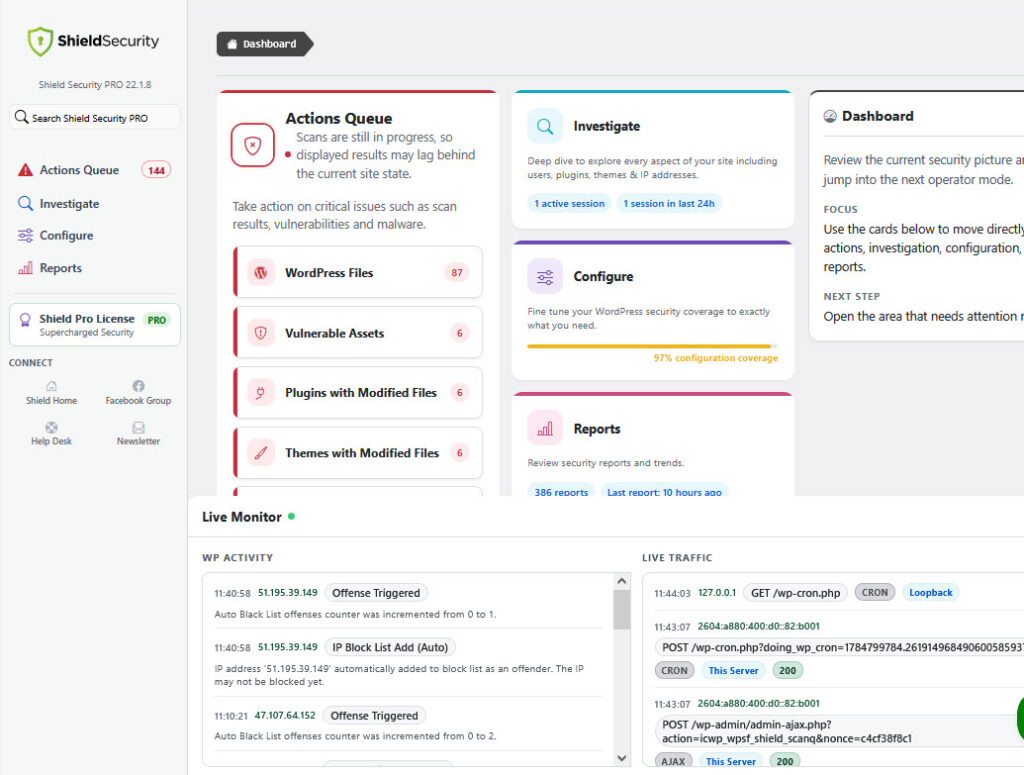Click Last report: 10 hours ago pill

(x=664, y=491)
